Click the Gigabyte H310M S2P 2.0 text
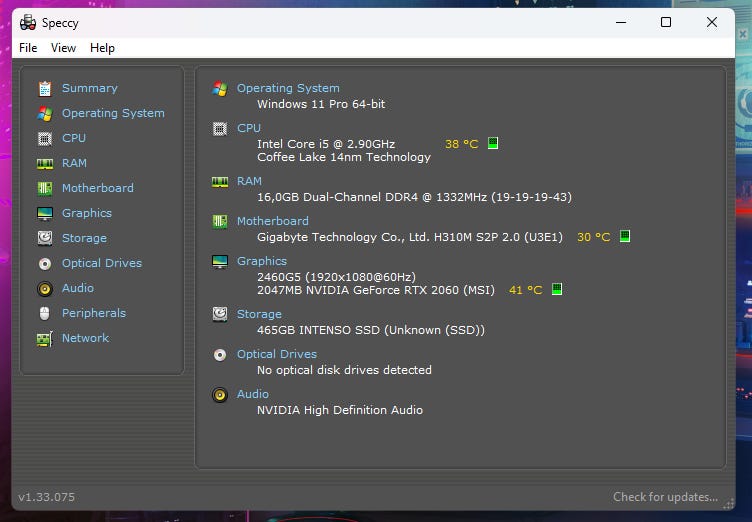Screen dimensions: 752x522 (410, 237)
